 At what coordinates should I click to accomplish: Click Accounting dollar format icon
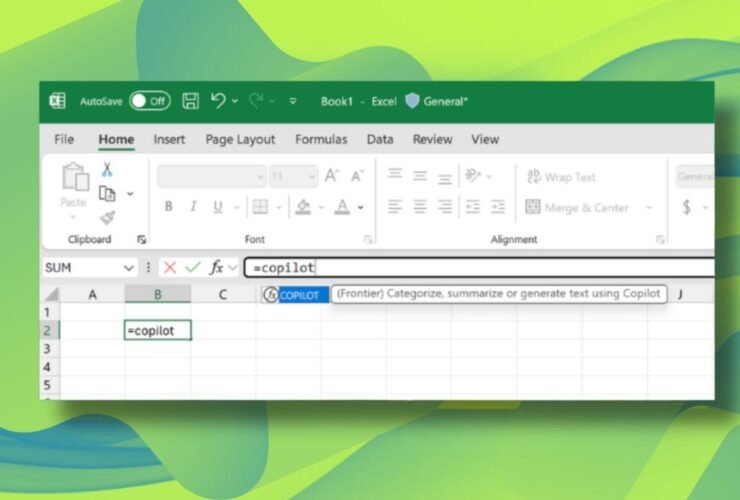[687, 207]
